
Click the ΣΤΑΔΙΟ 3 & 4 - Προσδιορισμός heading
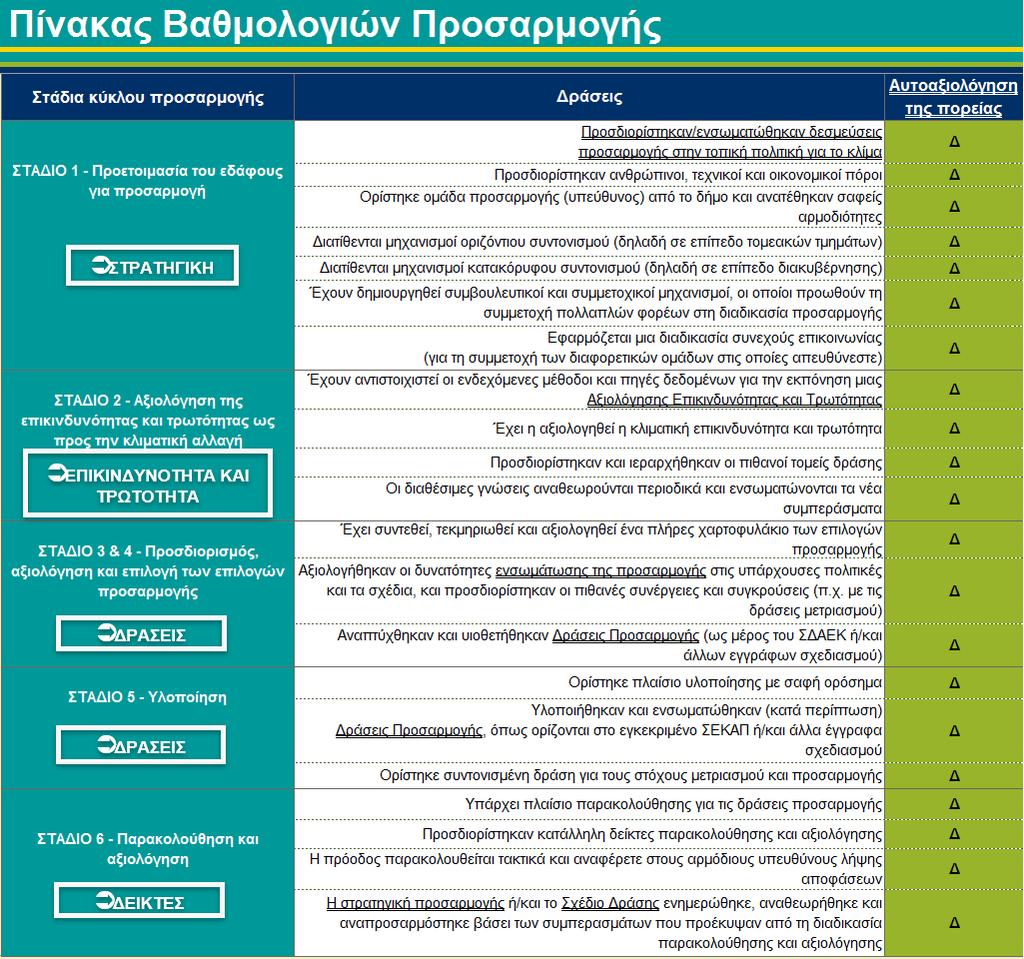148,571
